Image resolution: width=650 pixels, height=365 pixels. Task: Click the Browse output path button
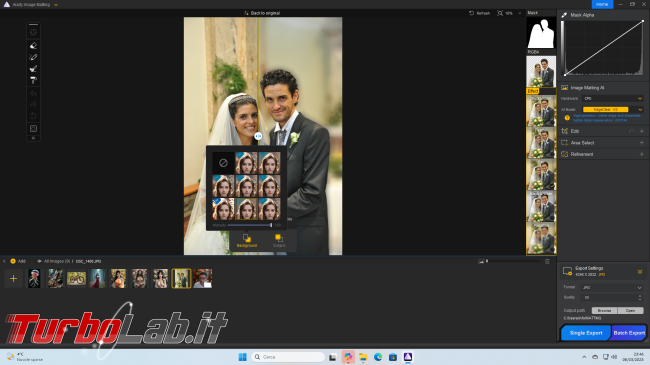pos(604,310)
